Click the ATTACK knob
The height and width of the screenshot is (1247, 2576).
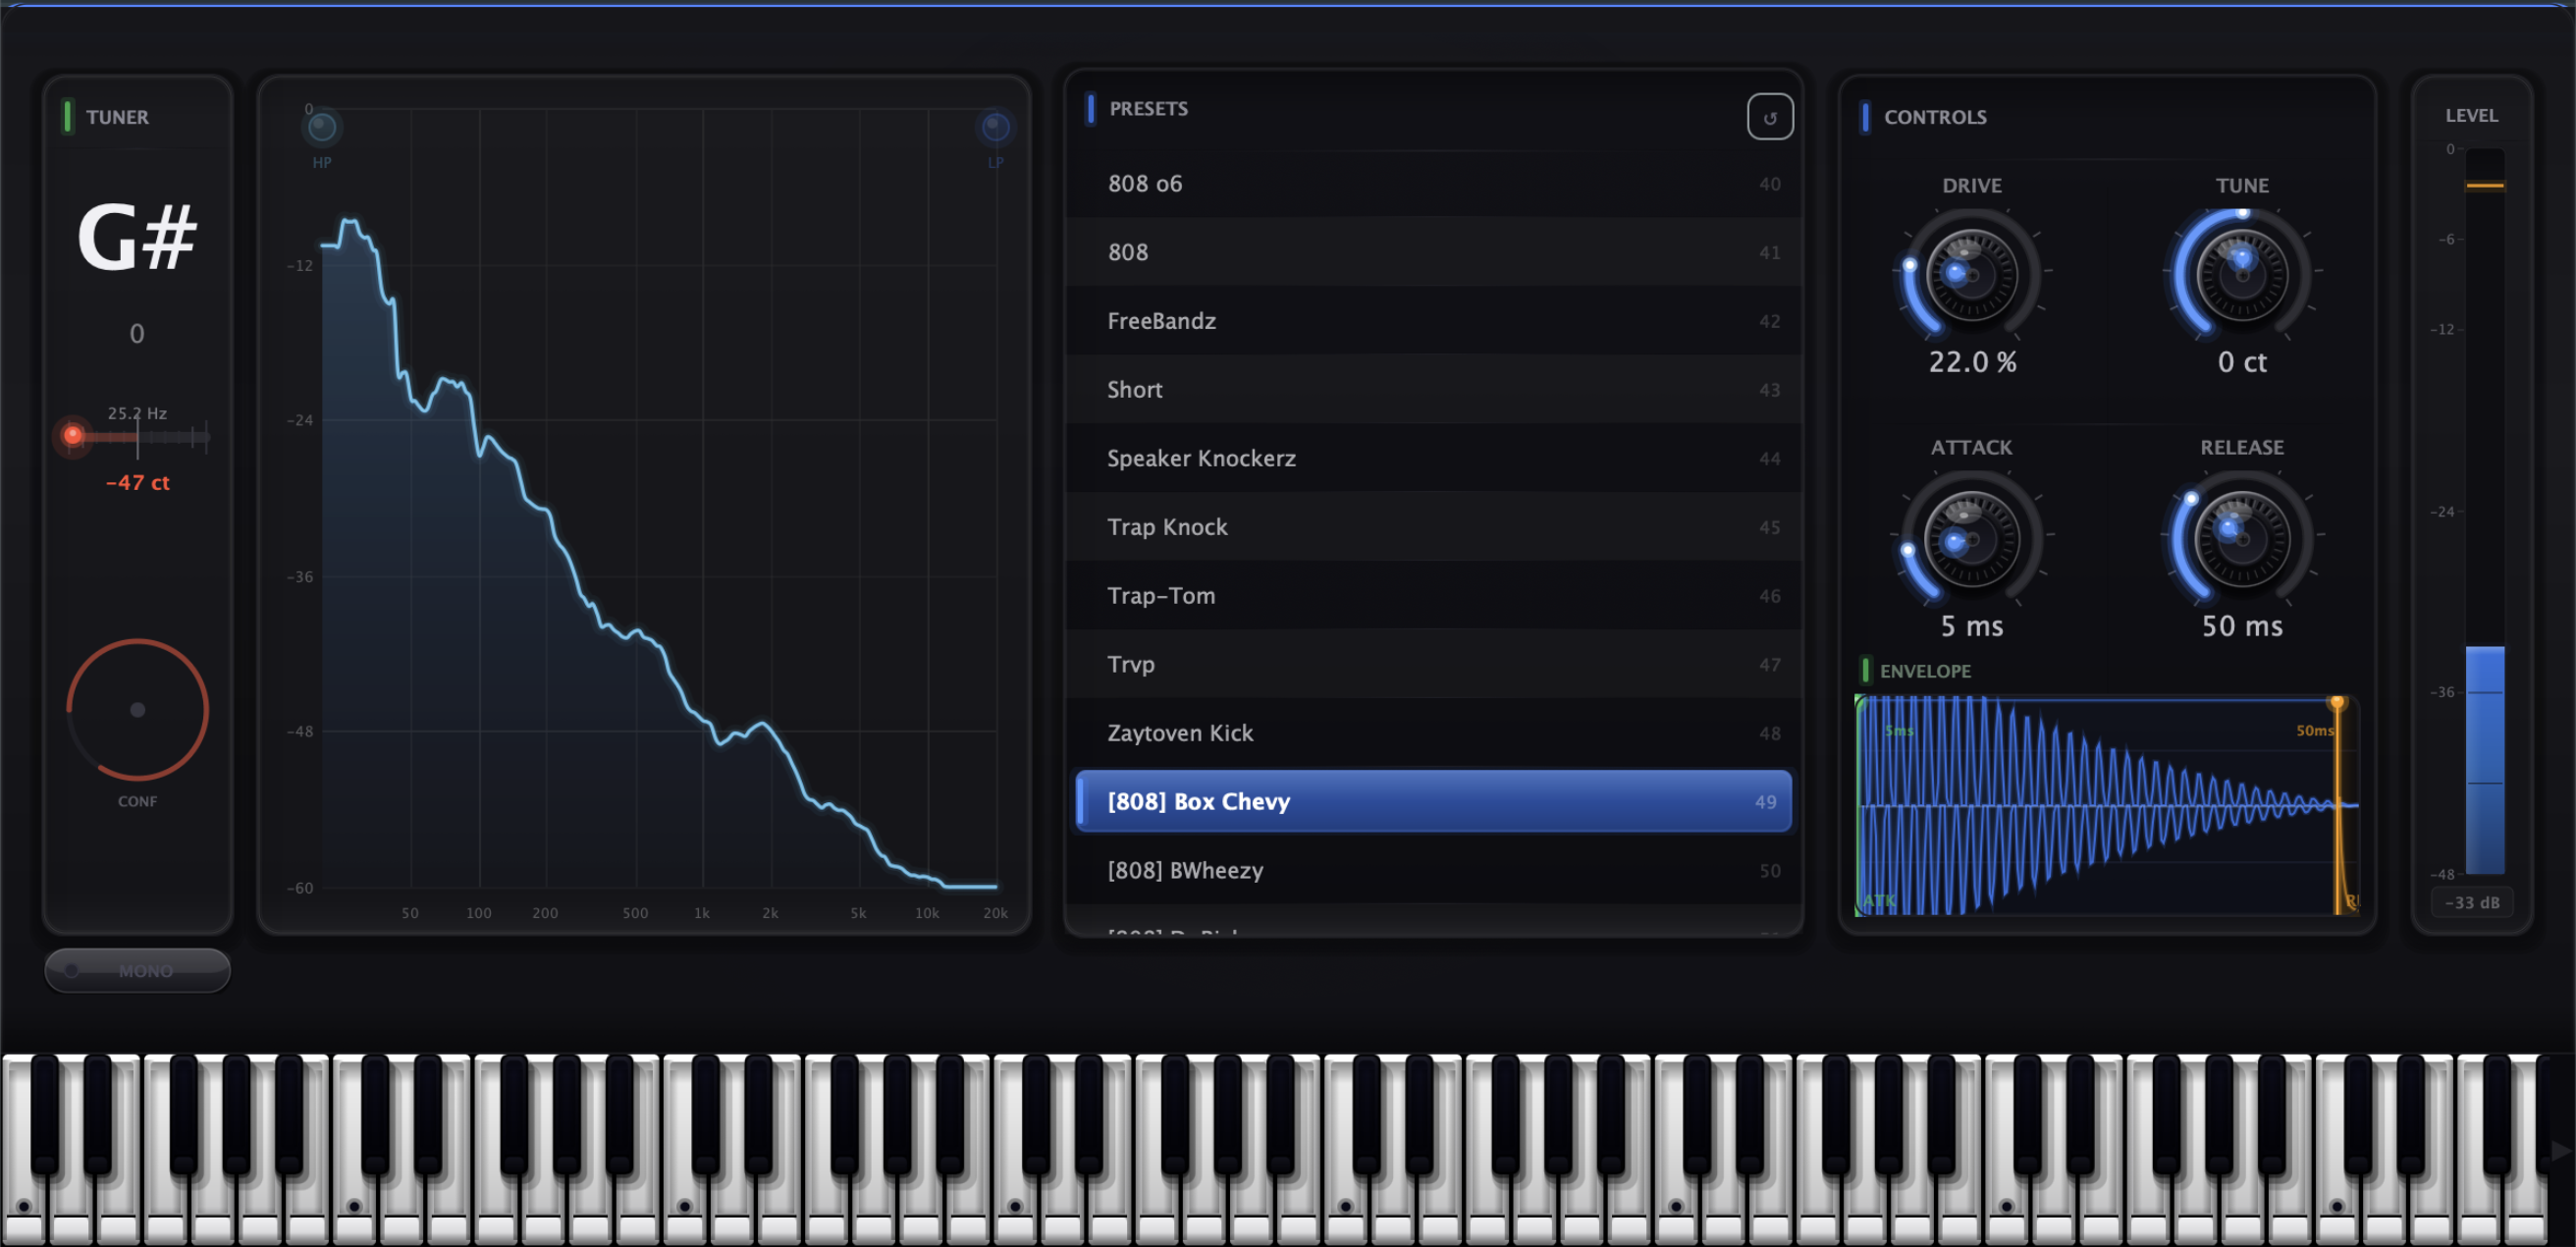[x=1971, y=540]
